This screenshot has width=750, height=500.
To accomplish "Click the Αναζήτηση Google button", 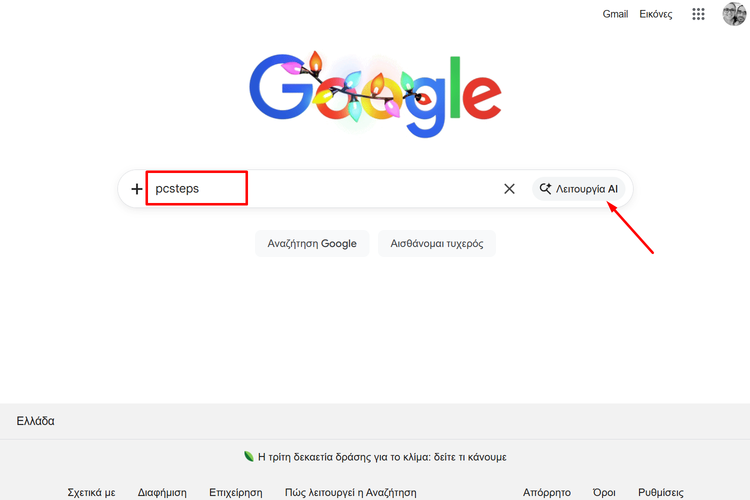I will tap(312, 244).
